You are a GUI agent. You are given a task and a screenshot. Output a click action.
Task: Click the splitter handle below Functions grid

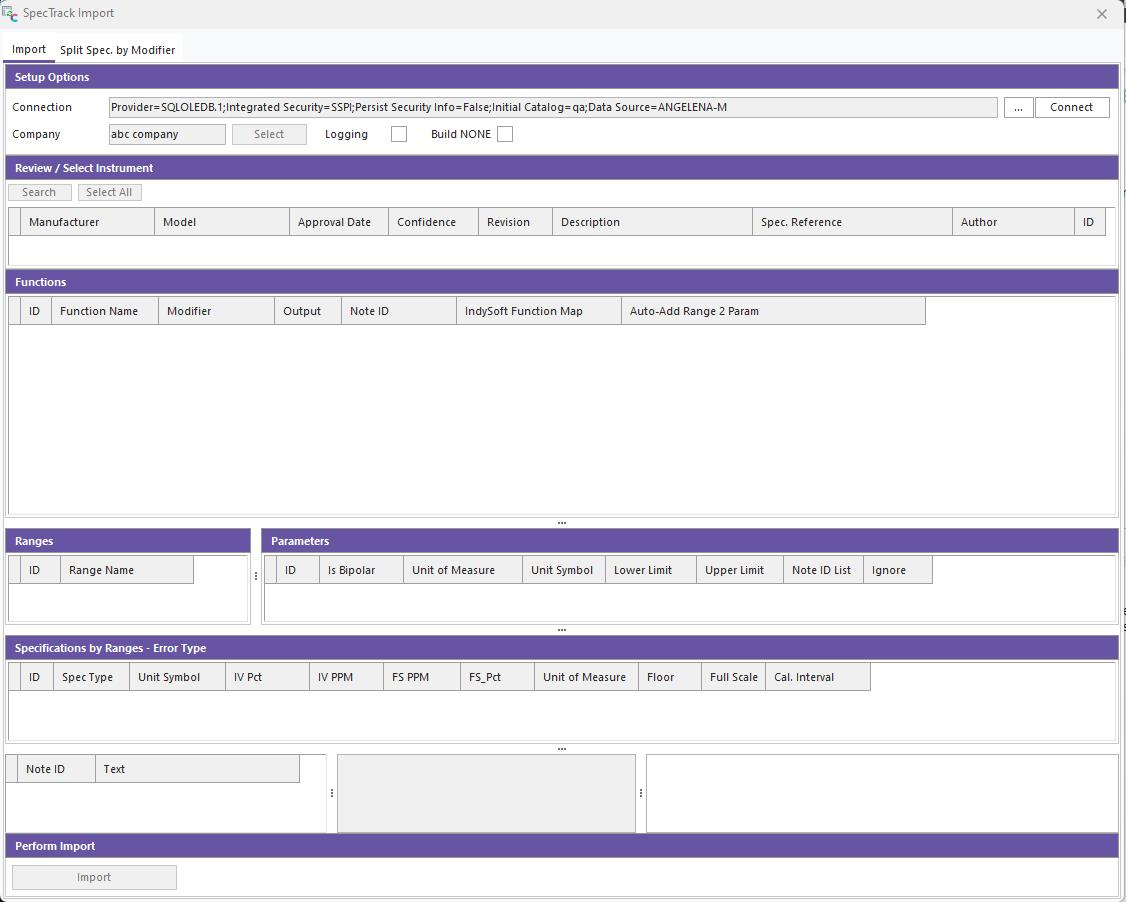[x=562, y=522]
